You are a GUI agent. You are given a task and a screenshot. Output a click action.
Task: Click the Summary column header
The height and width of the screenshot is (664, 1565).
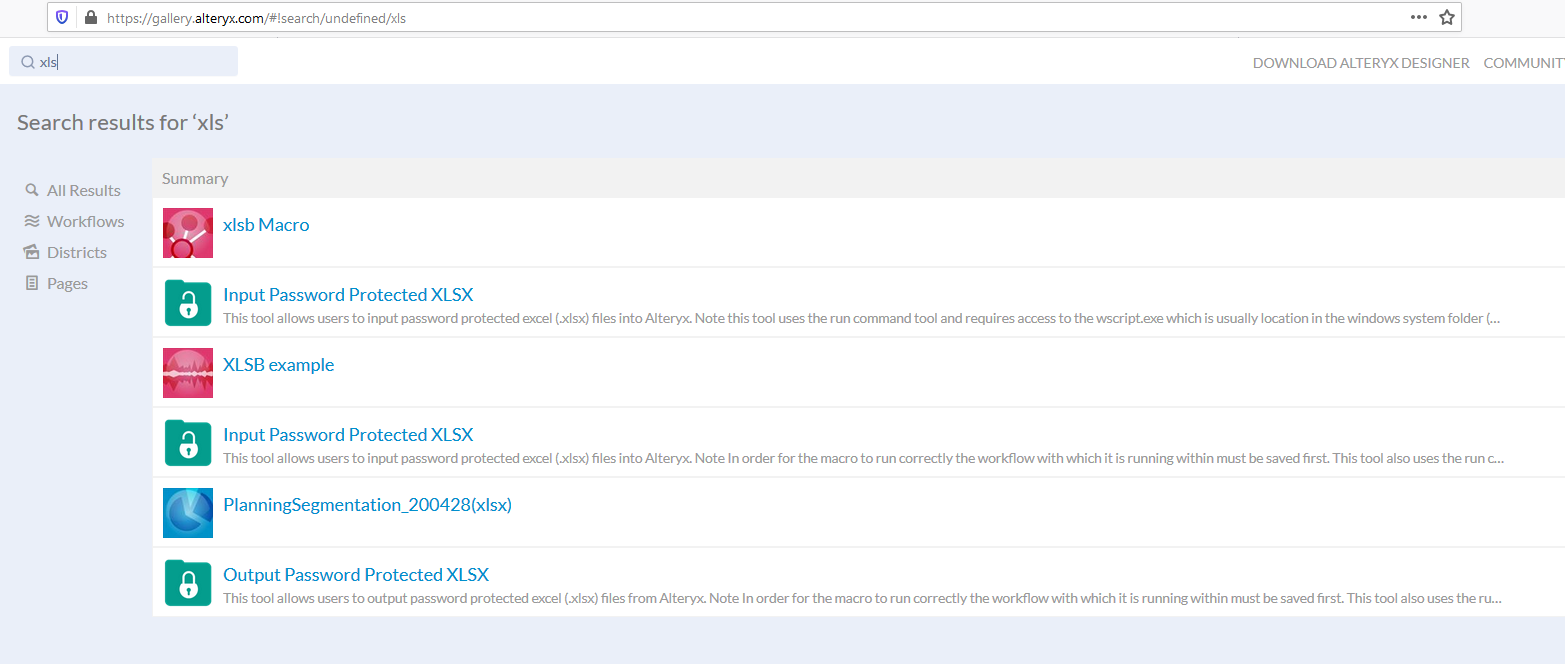[195, 178]
